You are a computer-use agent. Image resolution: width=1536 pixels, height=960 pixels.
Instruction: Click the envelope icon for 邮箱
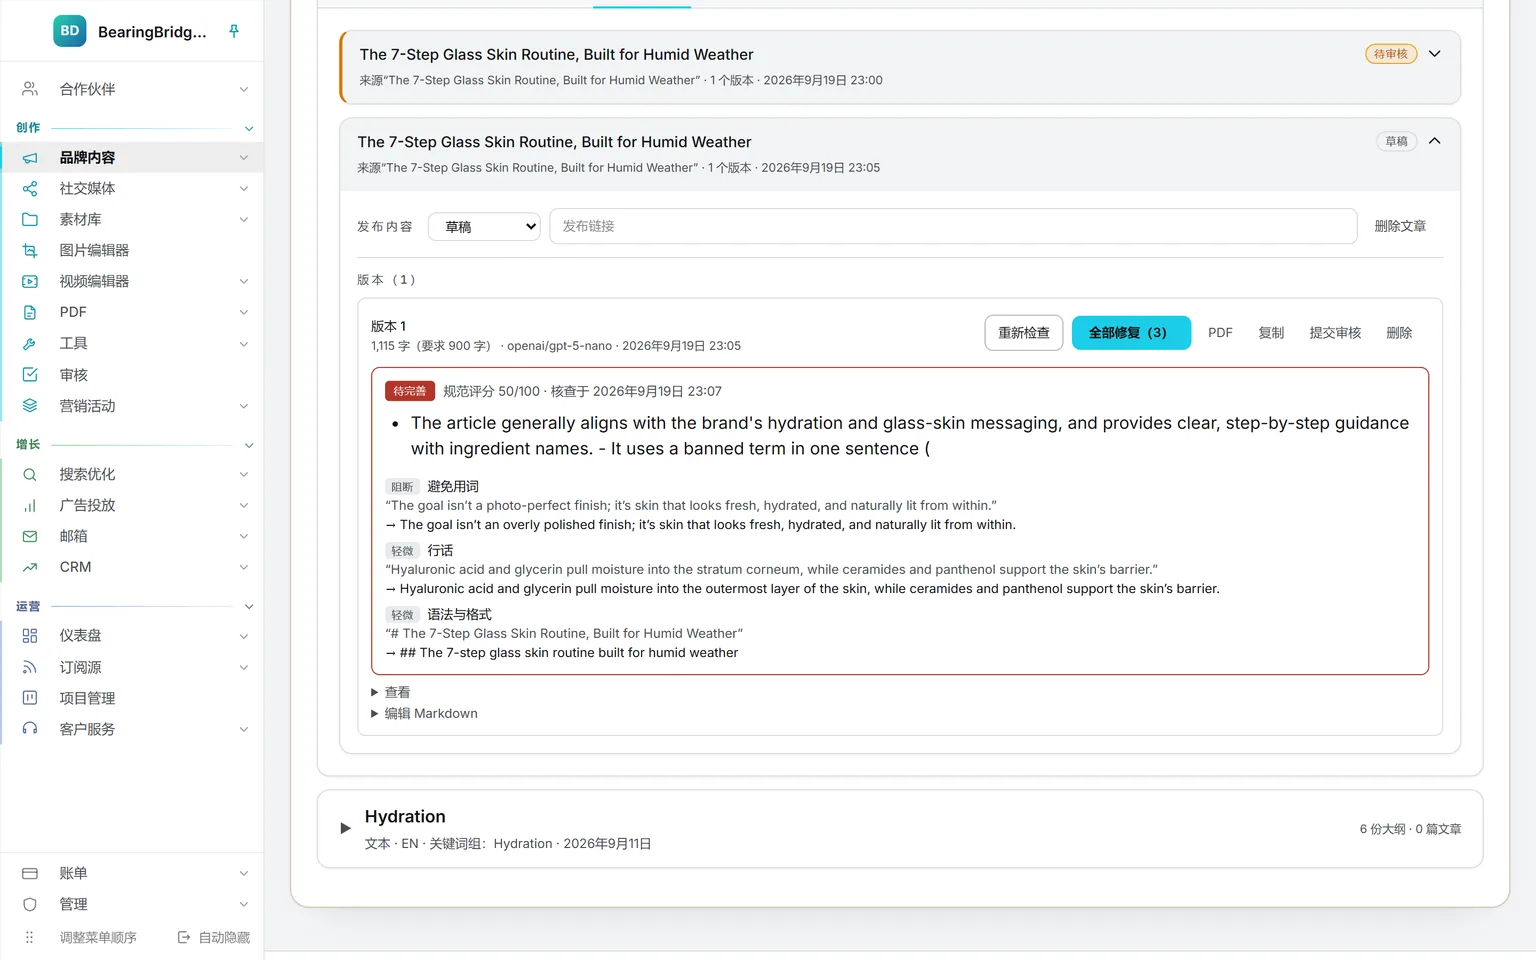tap(30, 536)
